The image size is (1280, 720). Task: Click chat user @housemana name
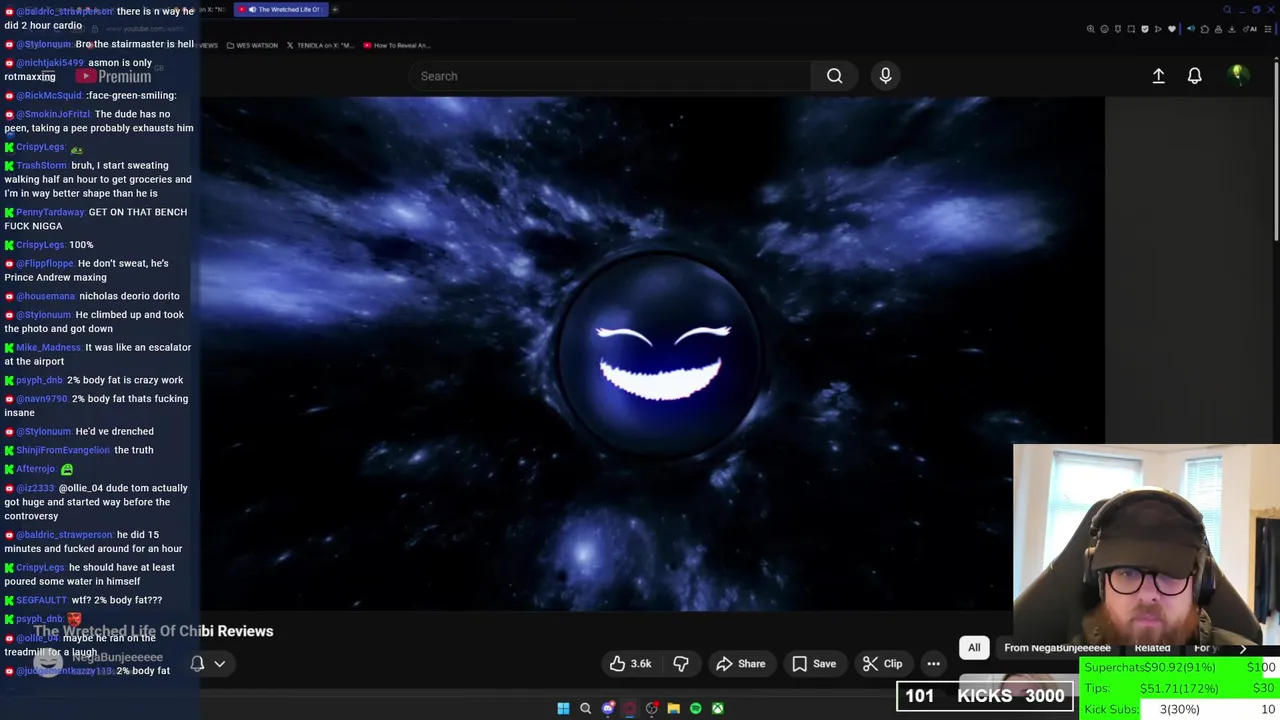pos(45,296)
